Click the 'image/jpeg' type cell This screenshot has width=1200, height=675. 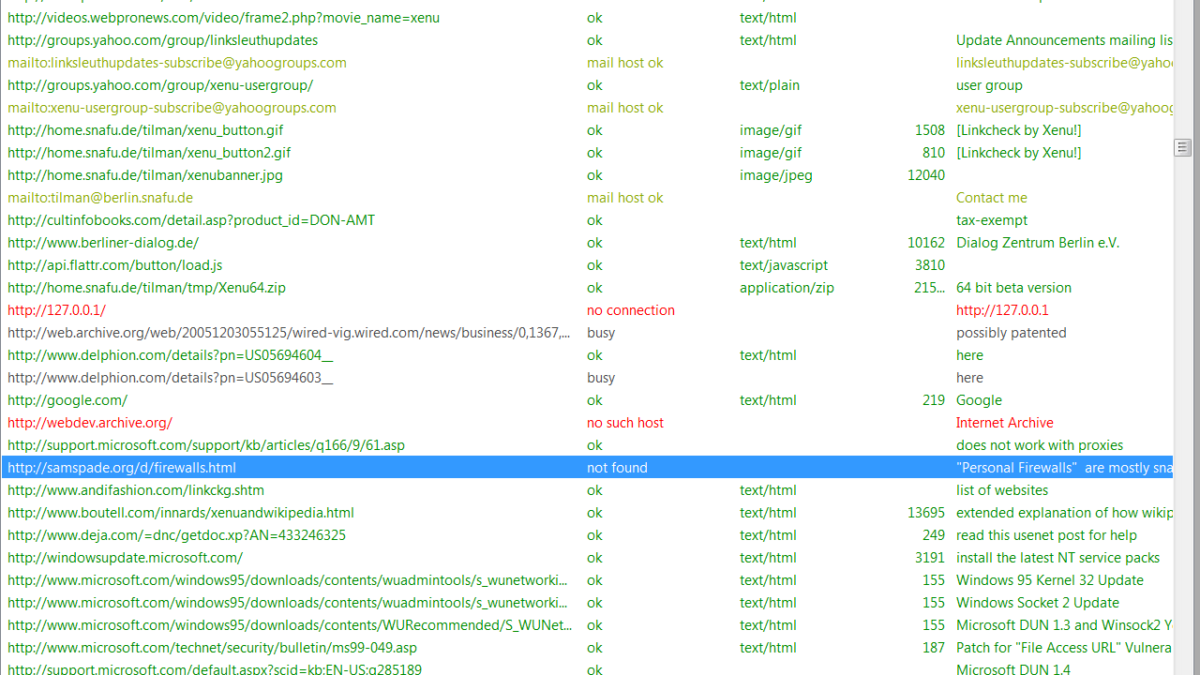(x=776, y=175)
